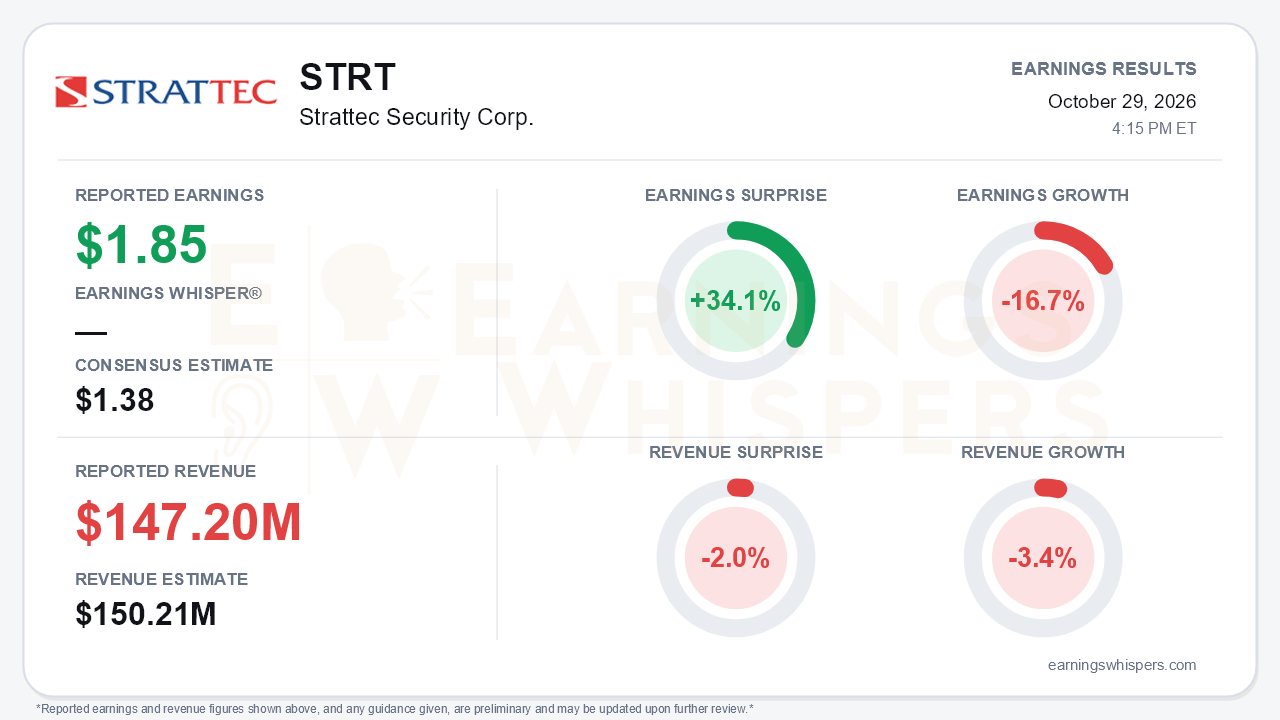Select the October 29, 2026 date
The height and width of the screenshot is (720, 1280).
(1122, 101)
